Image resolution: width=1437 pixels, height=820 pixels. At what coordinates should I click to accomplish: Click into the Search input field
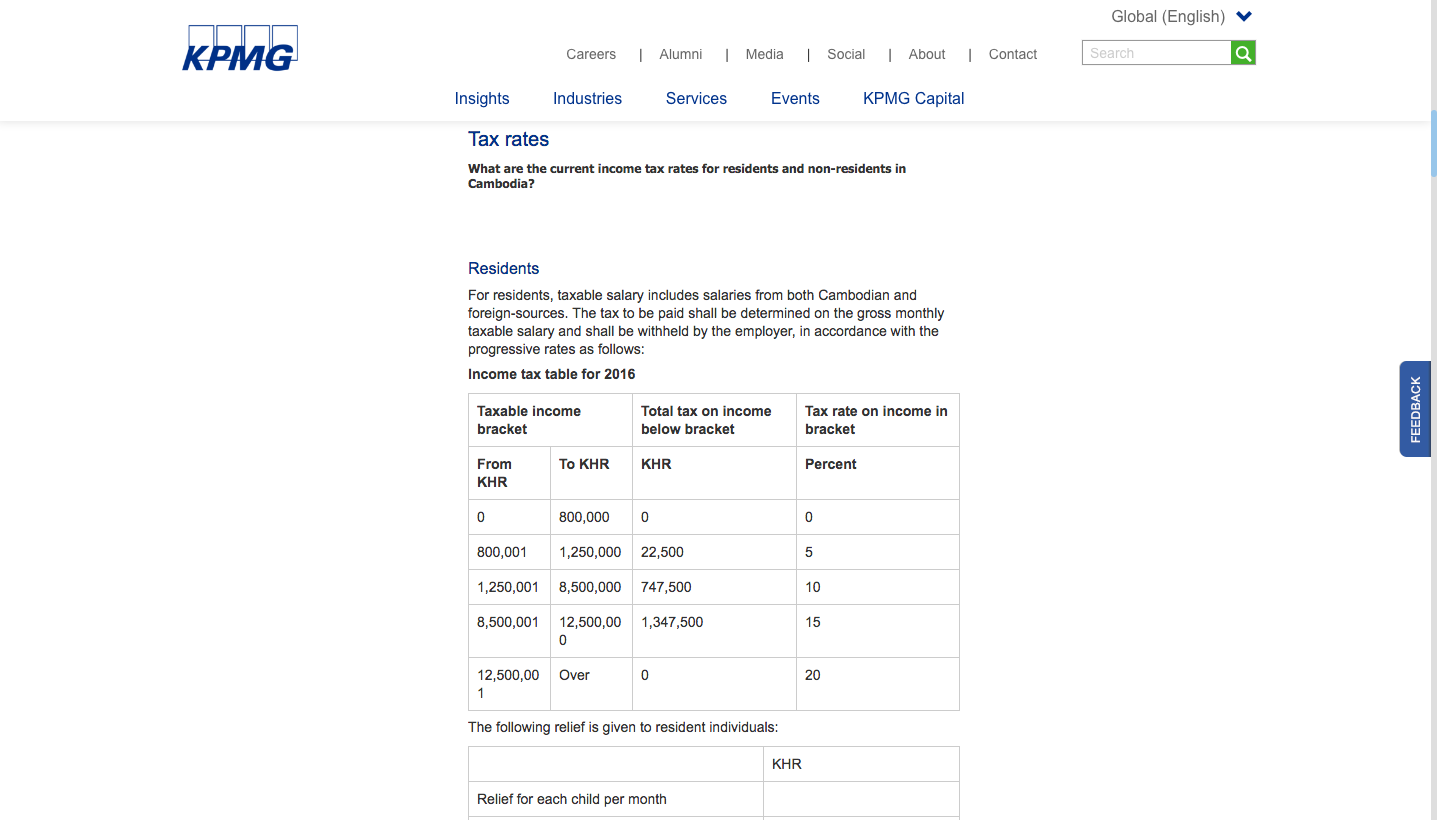pyautogui.click(x=1156, y=53)
